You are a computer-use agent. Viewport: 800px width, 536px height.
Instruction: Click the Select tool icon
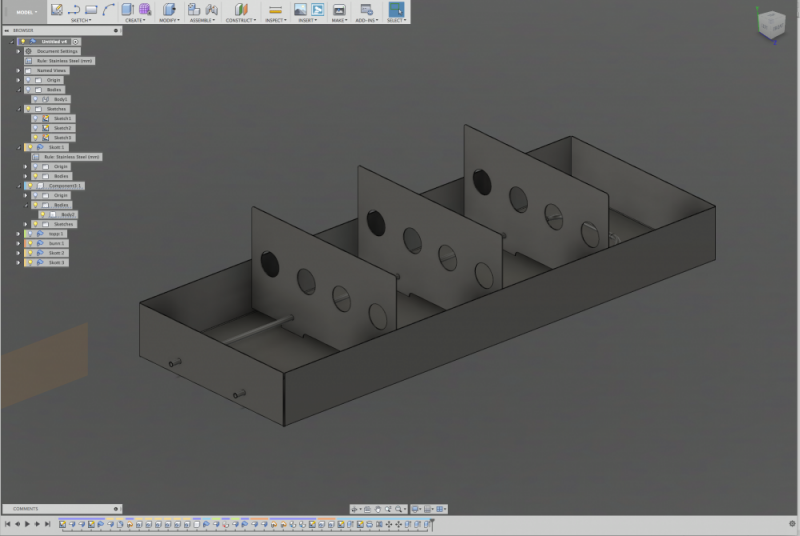click(x=396, y=9)
